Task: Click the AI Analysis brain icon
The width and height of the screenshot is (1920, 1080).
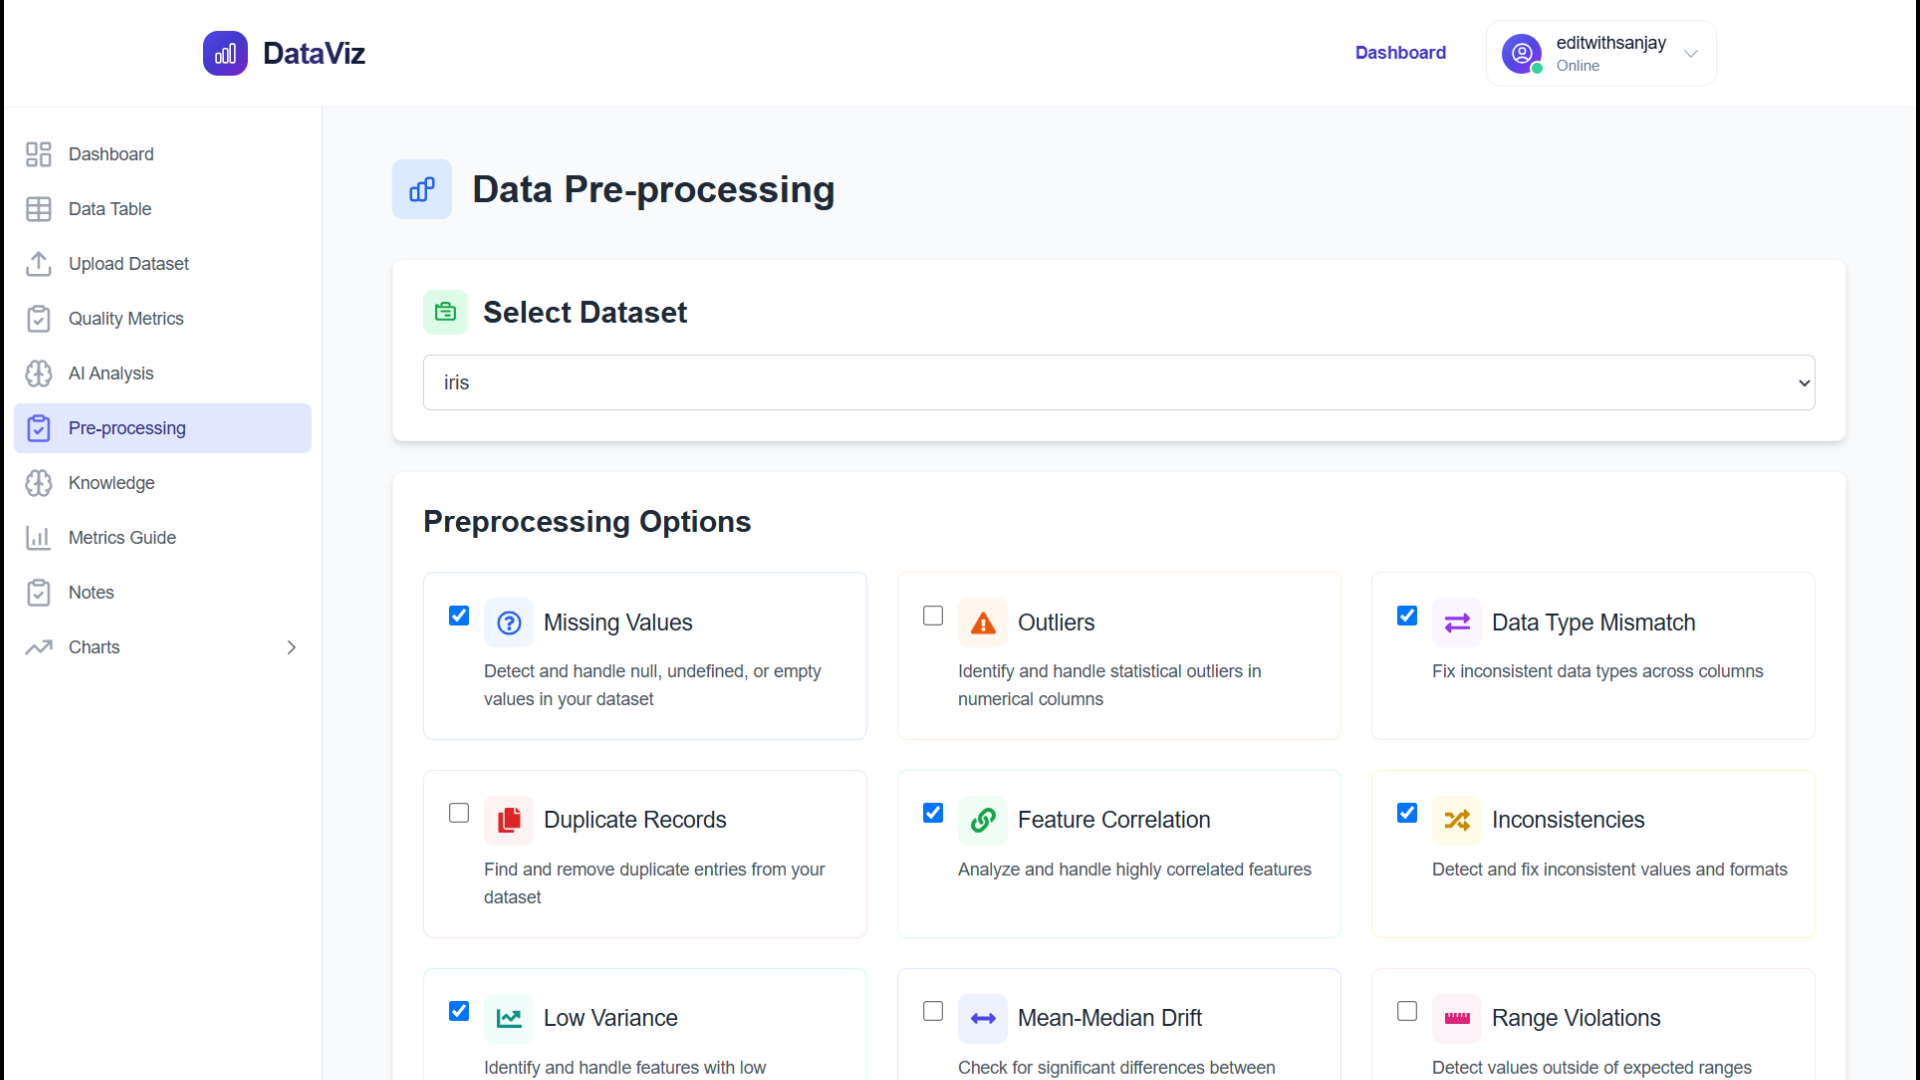Action: click(38, 373)
